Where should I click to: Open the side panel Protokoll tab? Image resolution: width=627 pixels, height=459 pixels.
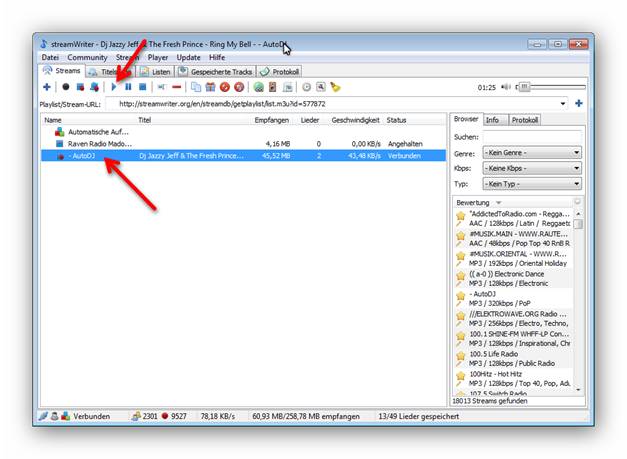coord(525,120)
